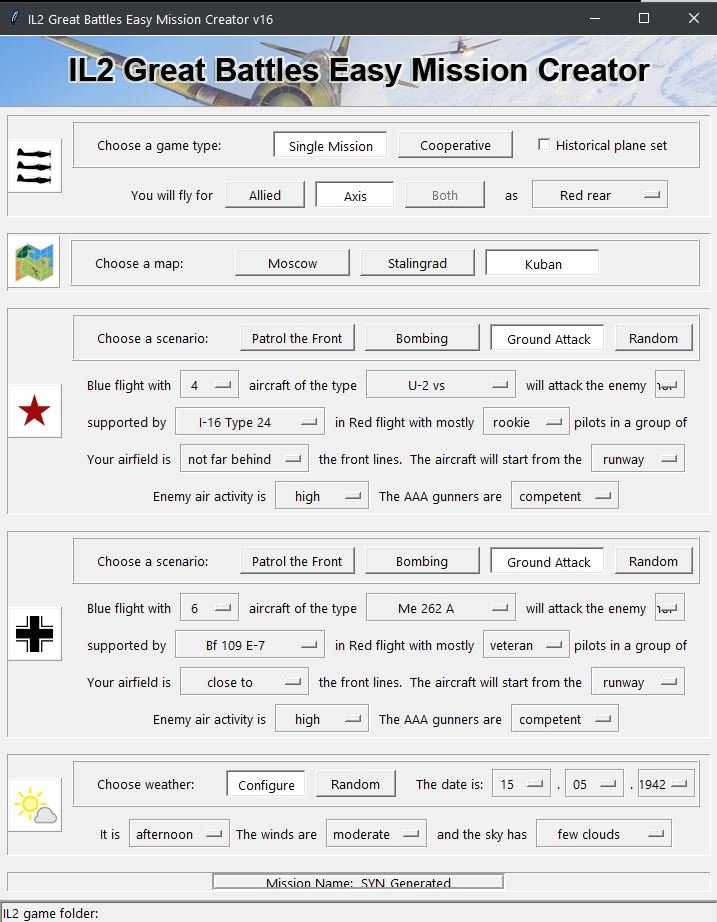Select Single Mission game type
Image resolution: width=717 pixels, height=922 pixels.
point(331,146)
